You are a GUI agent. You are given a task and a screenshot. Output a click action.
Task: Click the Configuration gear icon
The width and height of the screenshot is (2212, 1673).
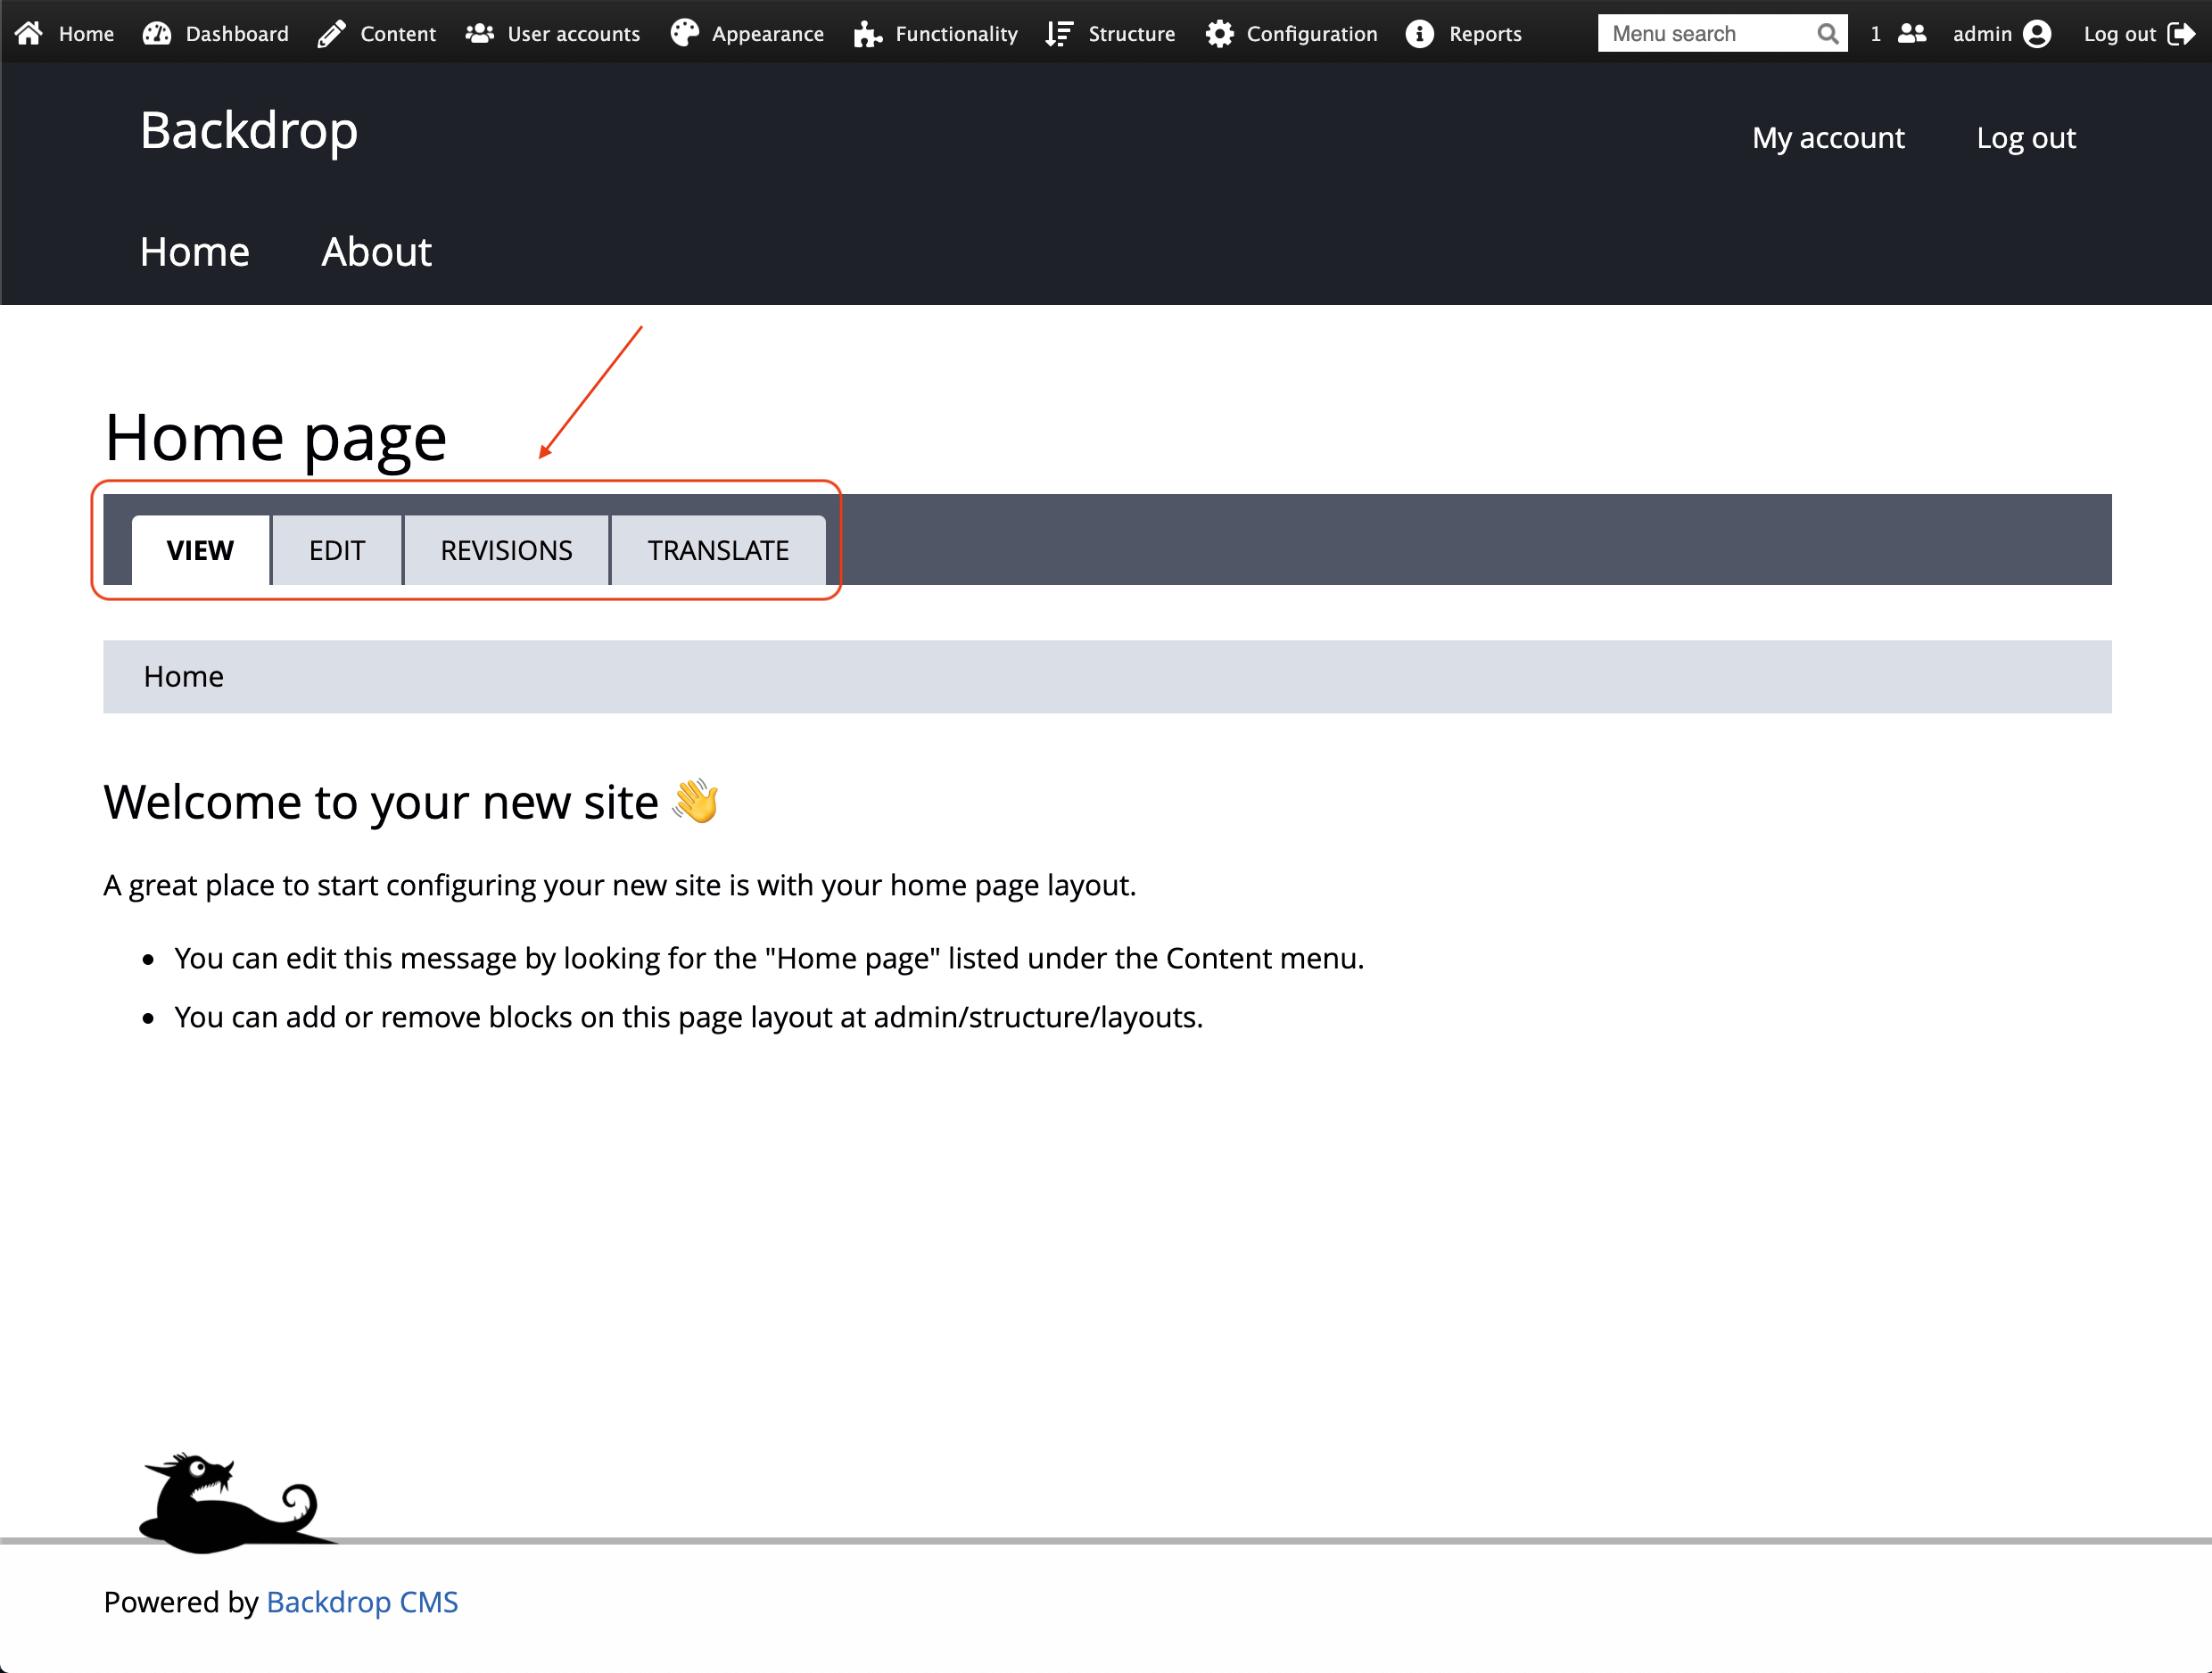pos(1220,32)
